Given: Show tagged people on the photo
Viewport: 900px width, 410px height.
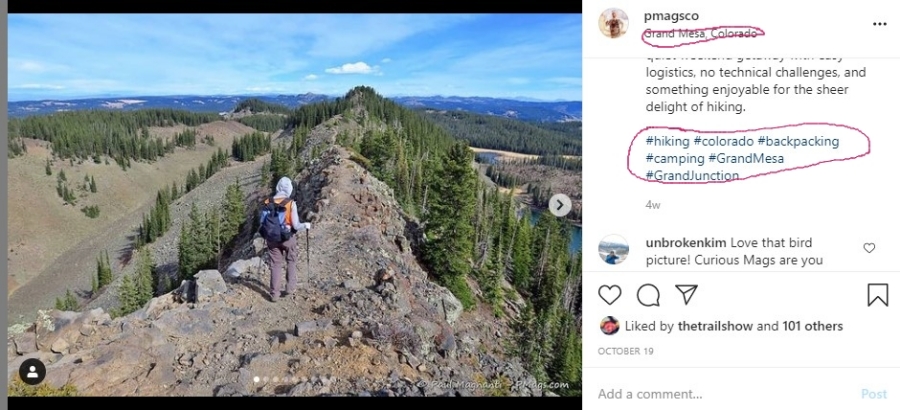Looking at the screenshot, I should tap(32, 372).
